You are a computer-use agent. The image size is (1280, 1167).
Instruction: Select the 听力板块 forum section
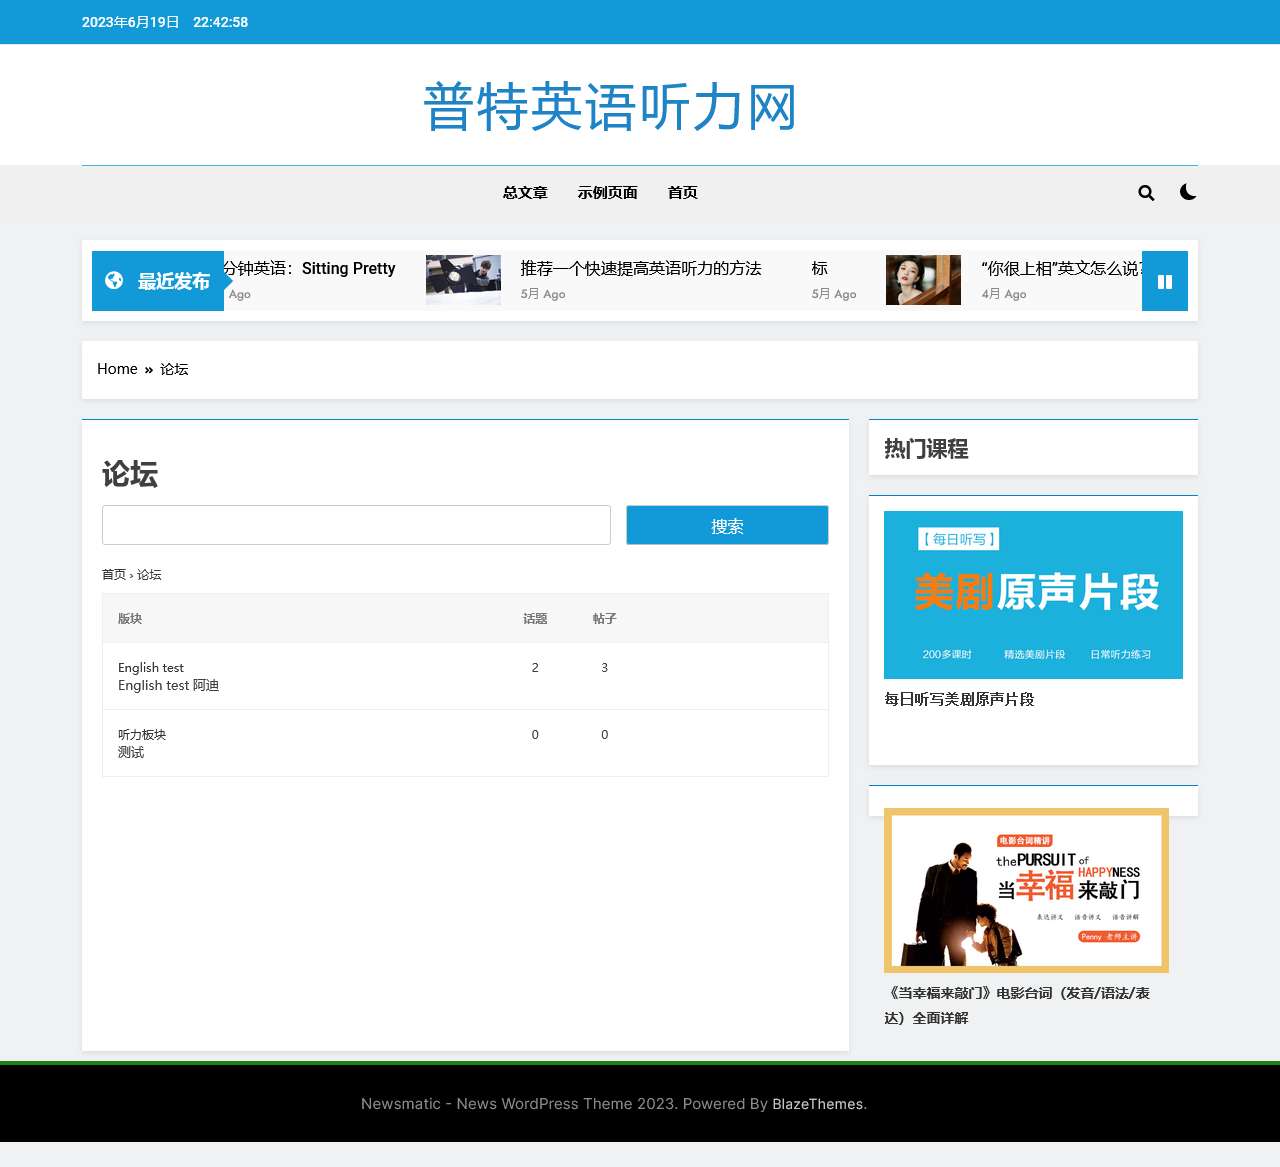tap(141, 734)
